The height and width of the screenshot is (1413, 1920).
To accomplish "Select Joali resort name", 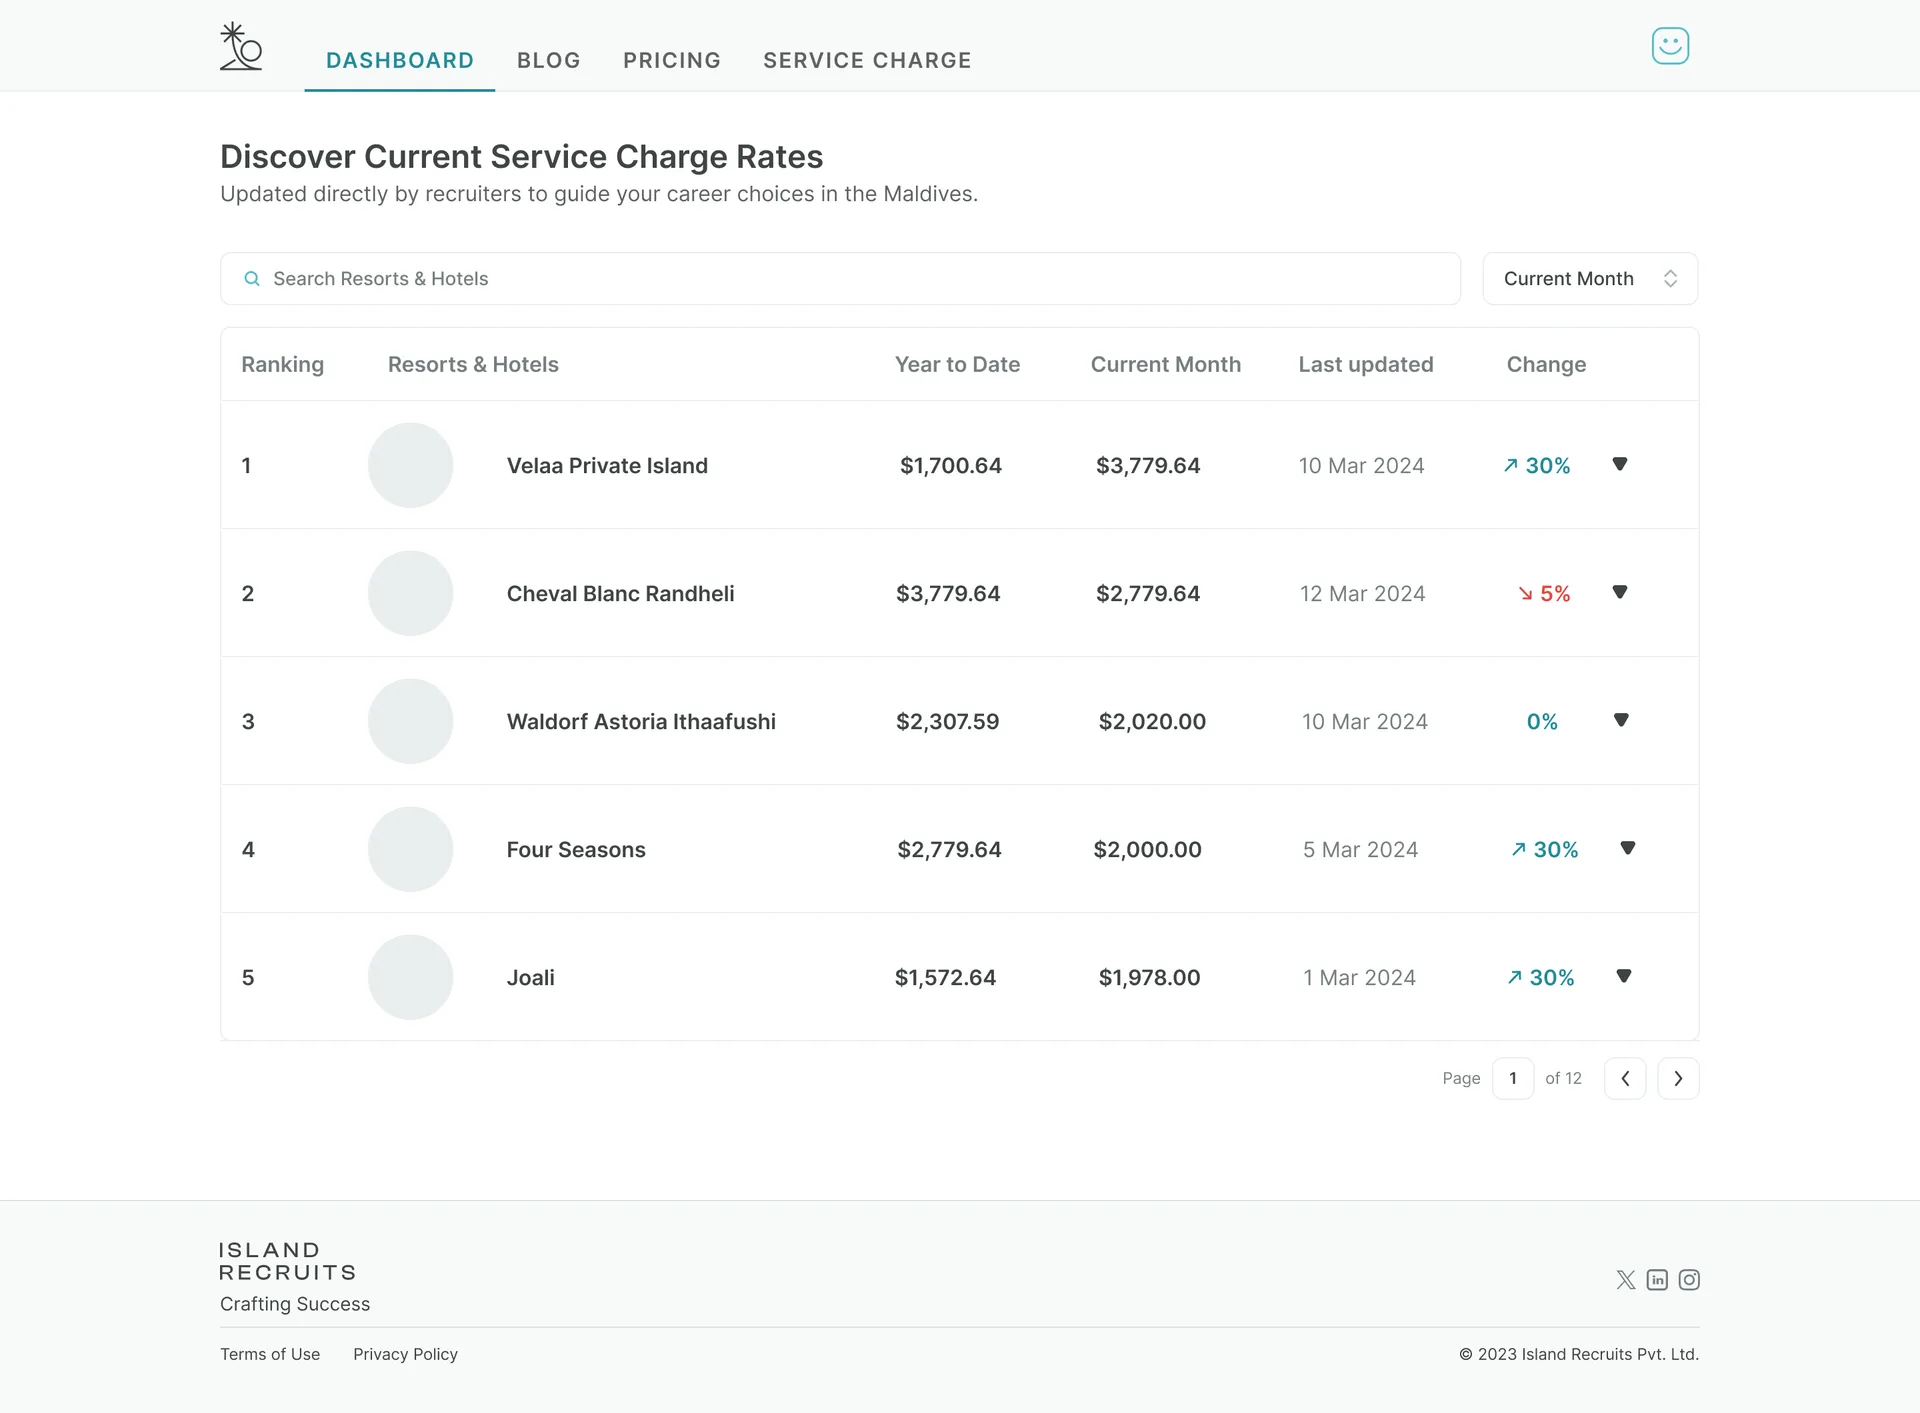I will click(531, 977).
